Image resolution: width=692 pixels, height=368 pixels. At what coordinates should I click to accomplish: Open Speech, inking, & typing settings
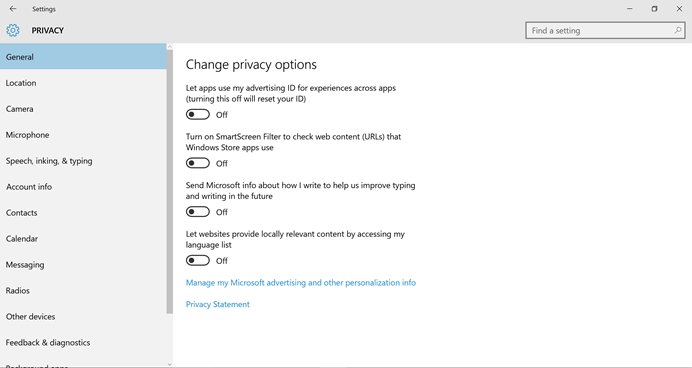83,161
